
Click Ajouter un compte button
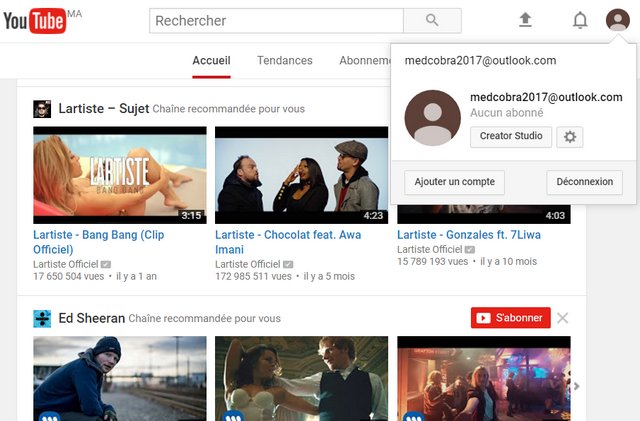454,182
